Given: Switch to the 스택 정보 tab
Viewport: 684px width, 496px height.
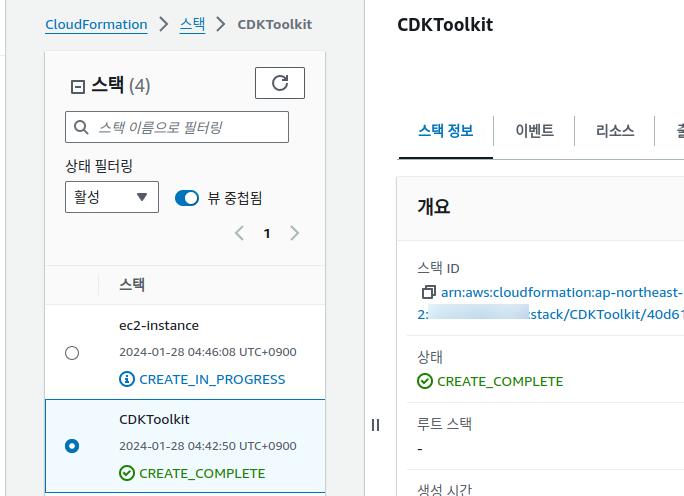Looking at the screenshot, I should coord(445,130).
